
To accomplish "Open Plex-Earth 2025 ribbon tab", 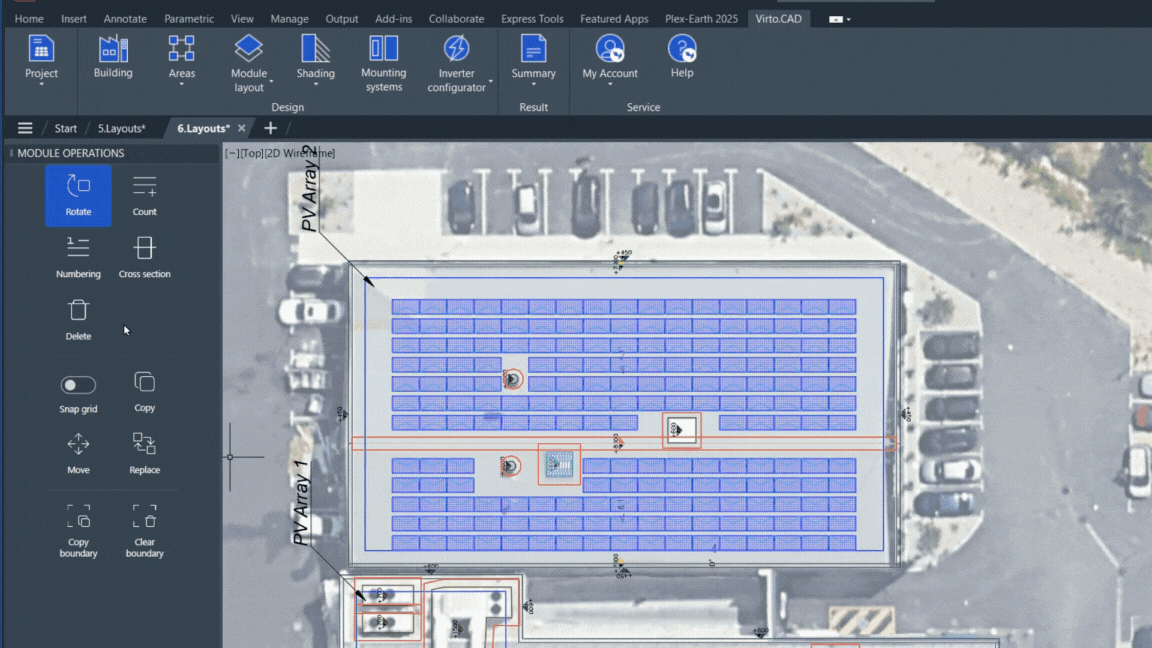I will click(701, 19).
